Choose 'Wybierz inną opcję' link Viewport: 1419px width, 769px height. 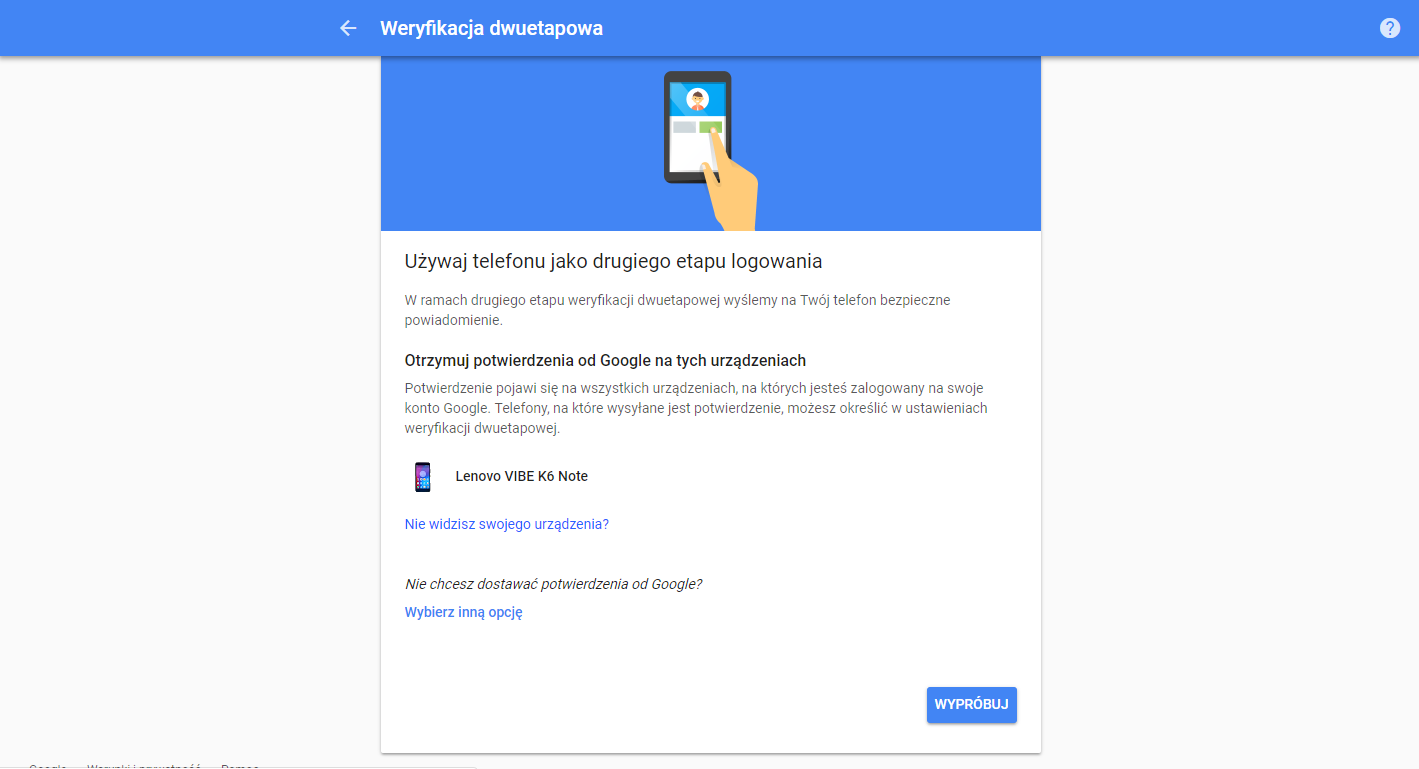[x=463, y=613]
